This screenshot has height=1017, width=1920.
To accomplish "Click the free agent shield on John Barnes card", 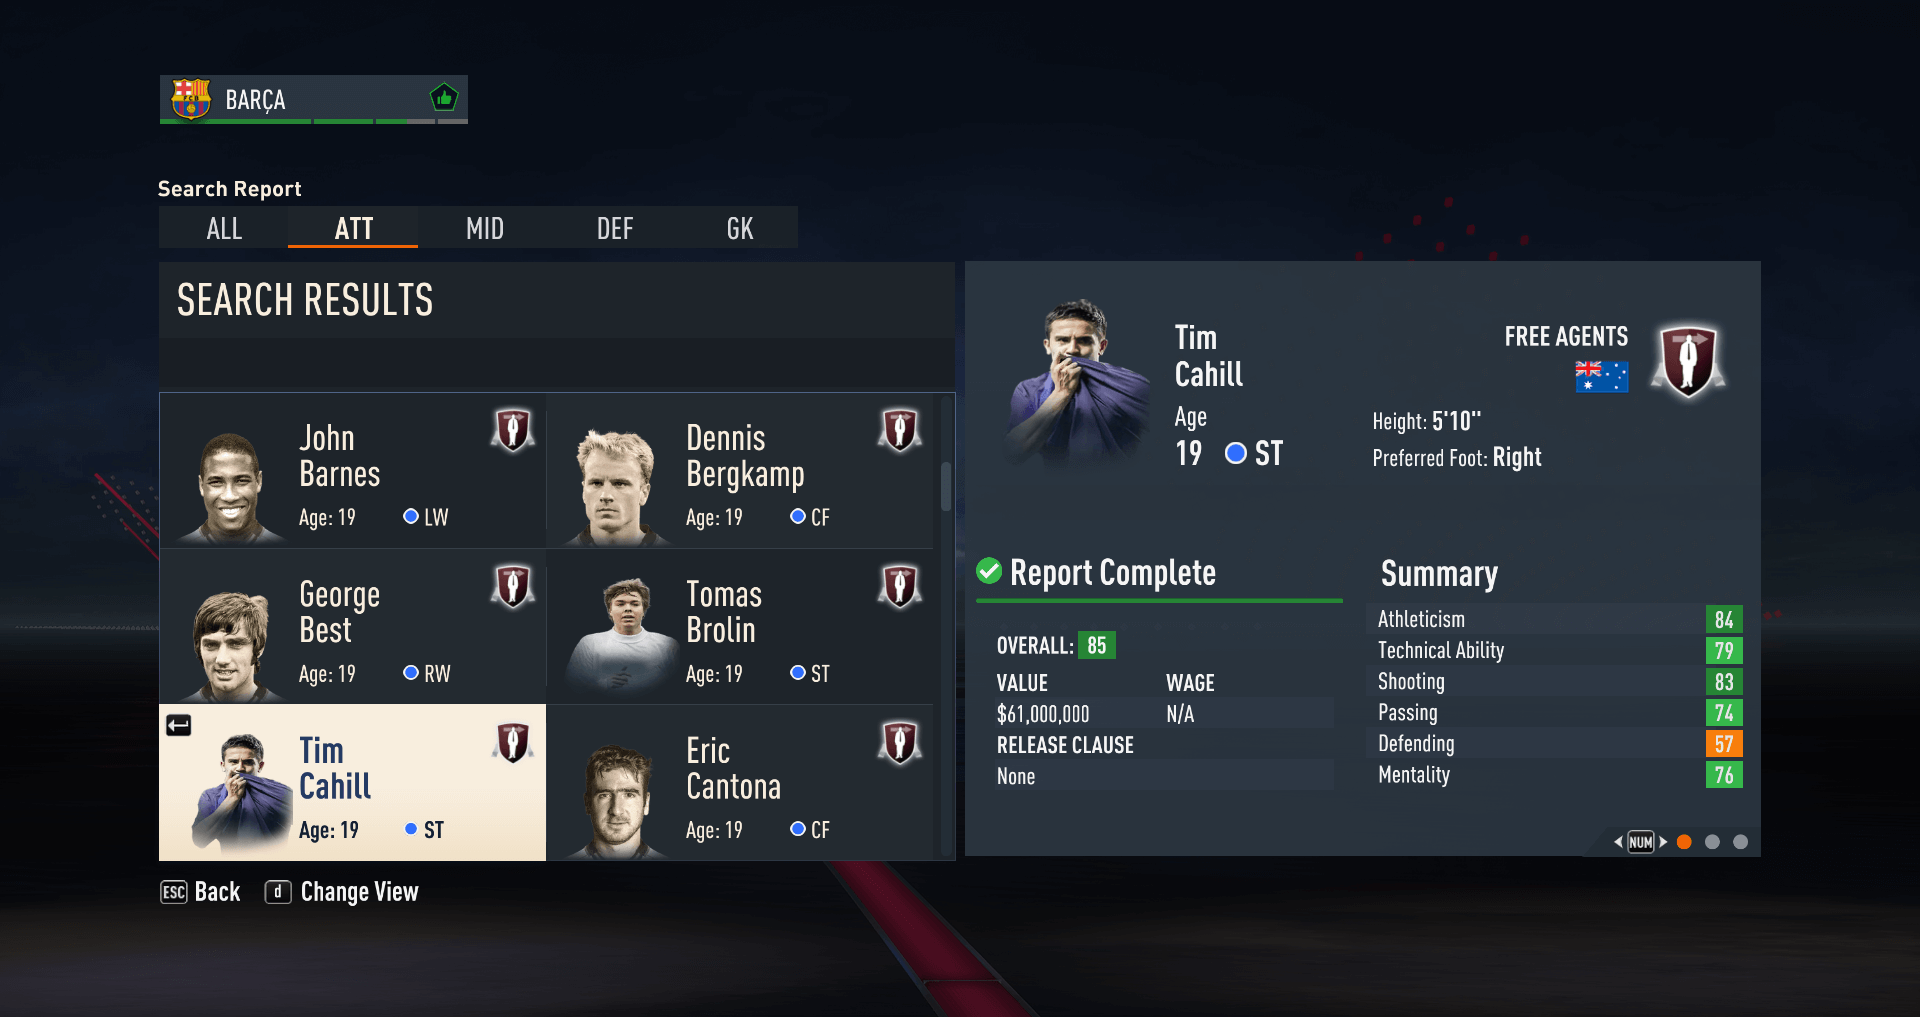I will (x=513, y=430).
